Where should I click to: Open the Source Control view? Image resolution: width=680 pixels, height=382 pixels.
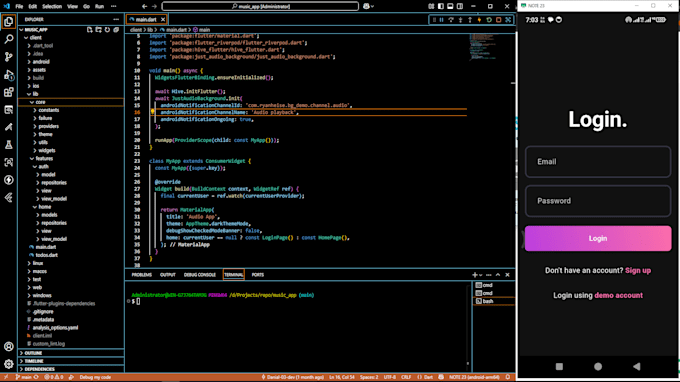point(8,57)
